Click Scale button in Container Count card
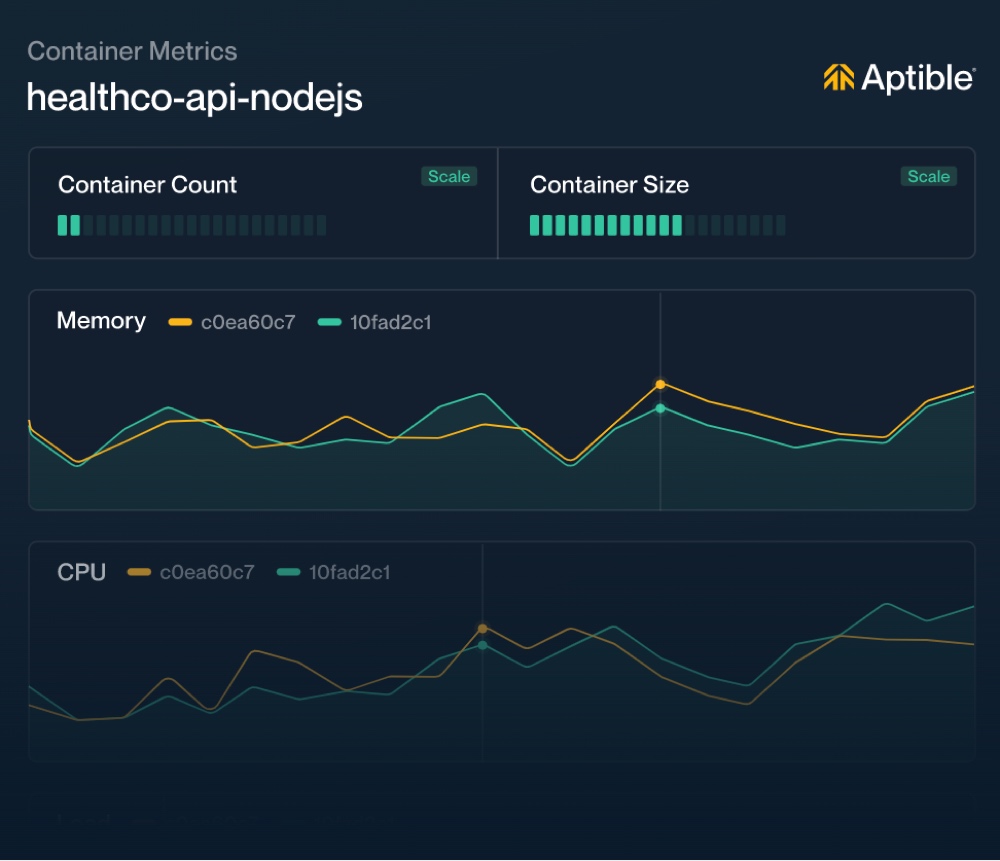 point(449,177)
